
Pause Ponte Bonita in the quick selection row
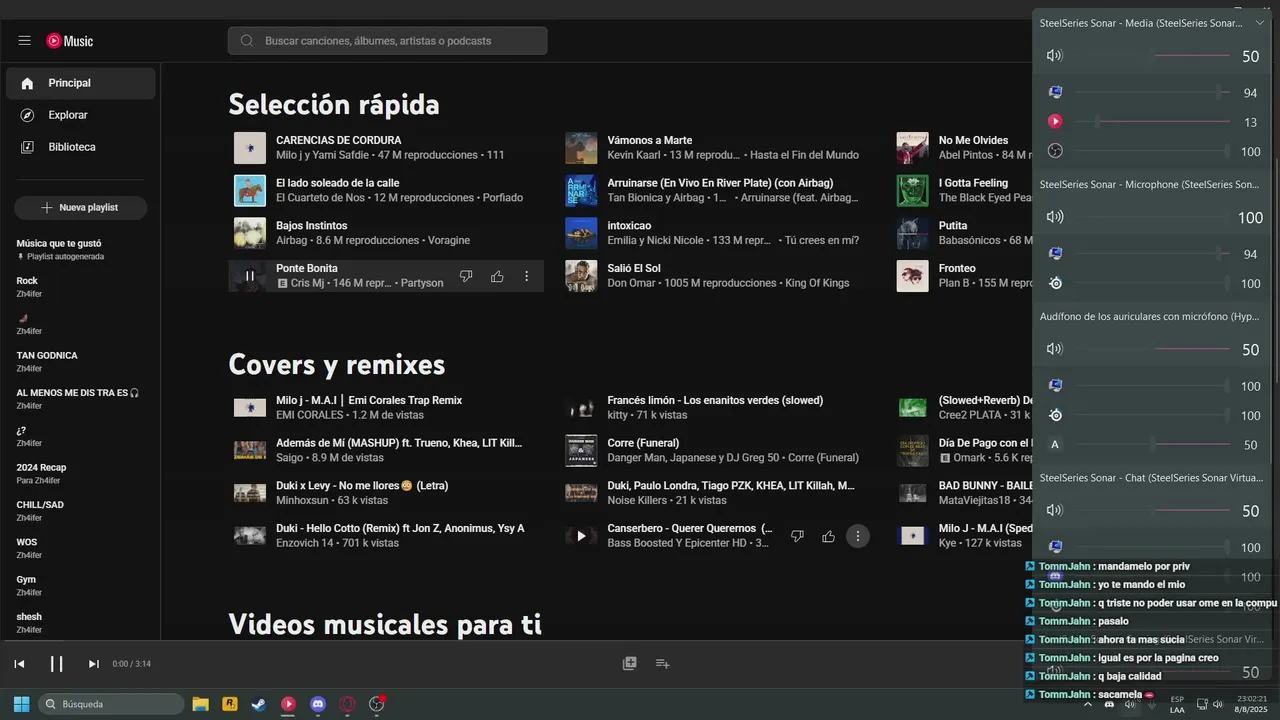coord(250,276)
